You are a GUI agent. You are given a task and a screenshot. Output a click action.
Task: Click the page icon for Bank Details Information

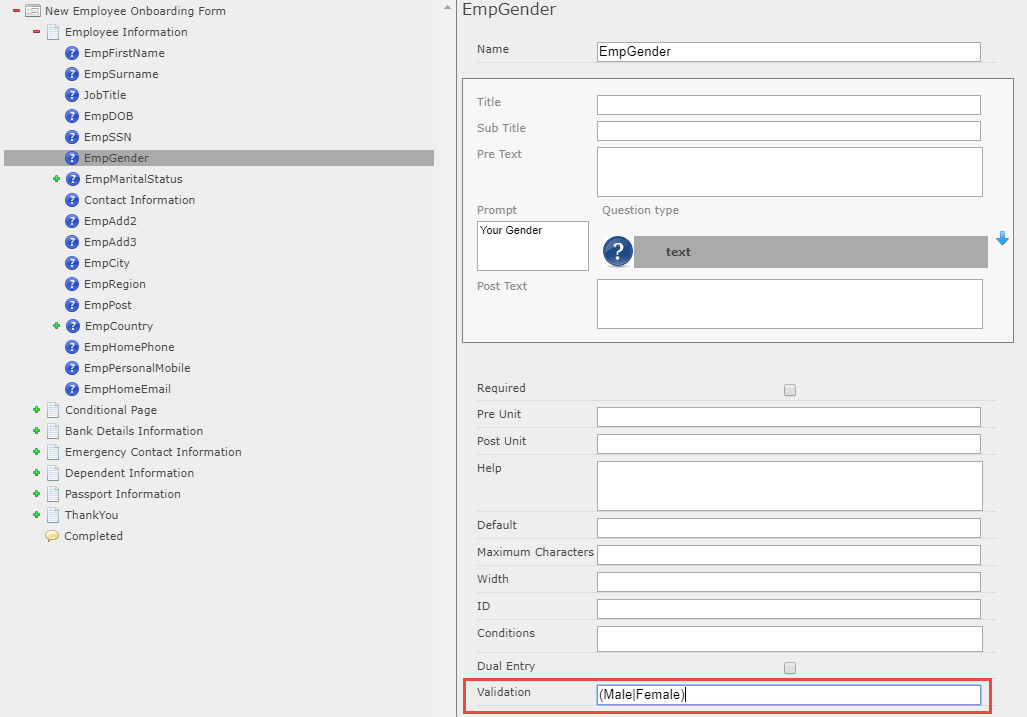point(53,431)
